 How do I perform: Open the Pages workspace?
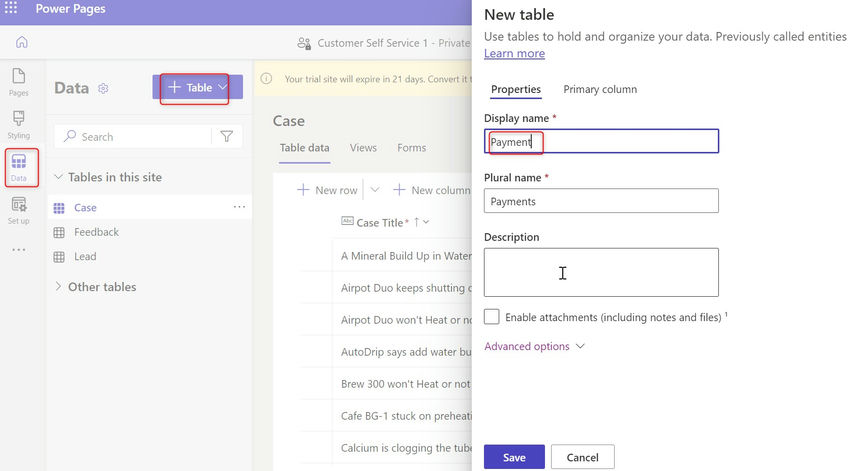(x=19, y=82)
